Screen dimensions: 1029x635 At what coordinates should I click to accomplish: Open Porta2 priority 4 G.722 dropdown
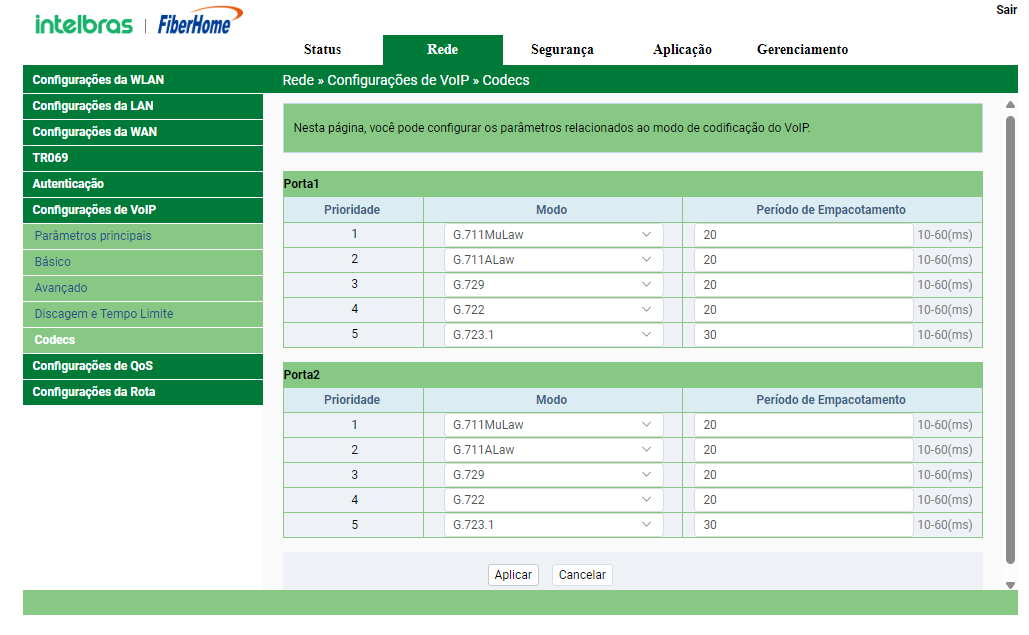(553, 500)
